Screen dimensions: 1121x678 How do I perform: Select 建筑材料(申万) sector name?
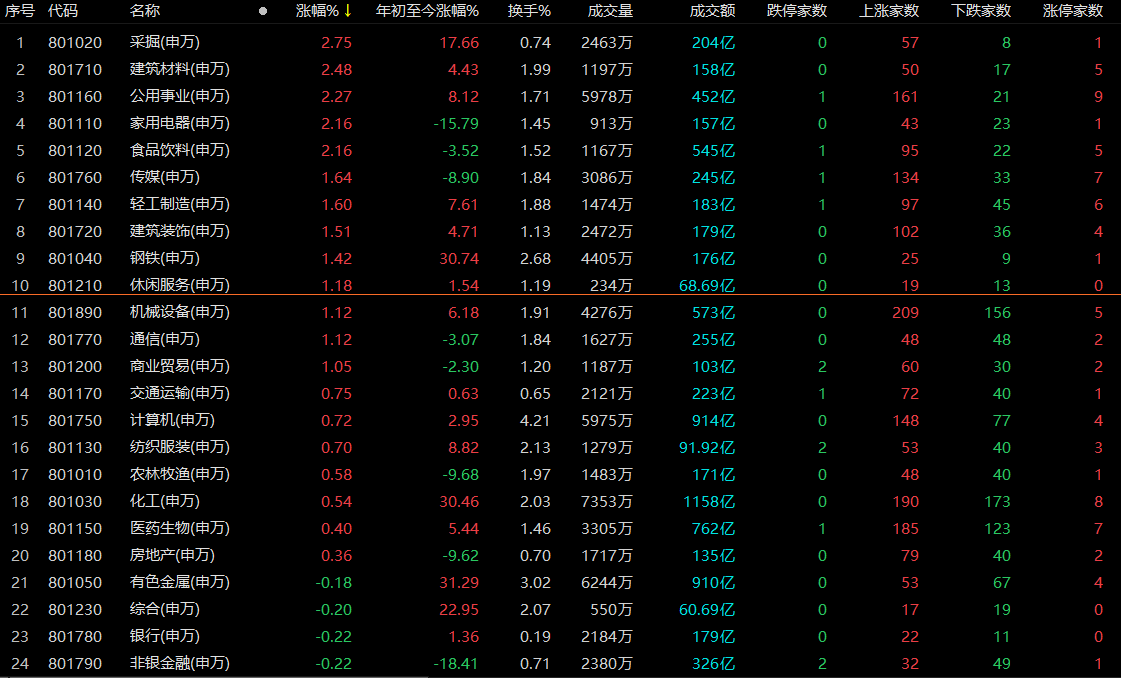tap(180, 69)
